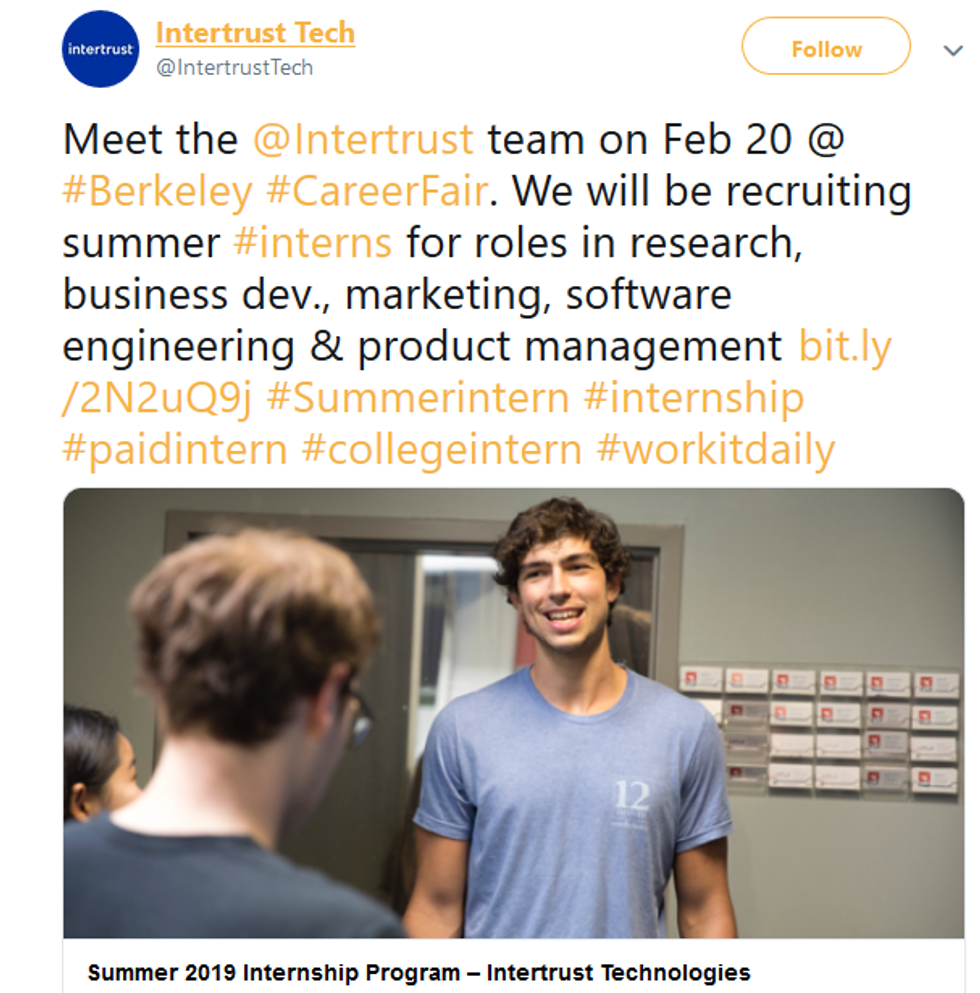
Task: Open the #collegeintern hashtag
Action: 442,450
